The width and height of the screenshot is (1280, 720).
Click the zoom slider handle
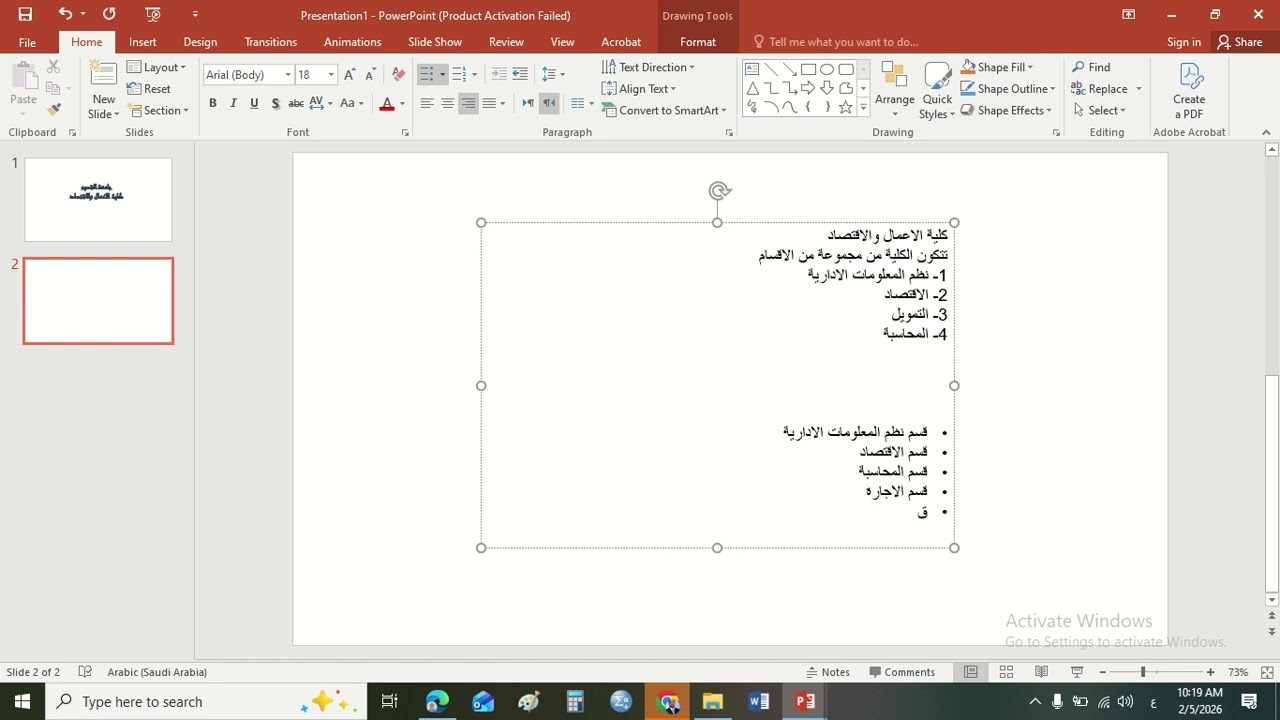pyautogui.click(x=1143, y=672)
